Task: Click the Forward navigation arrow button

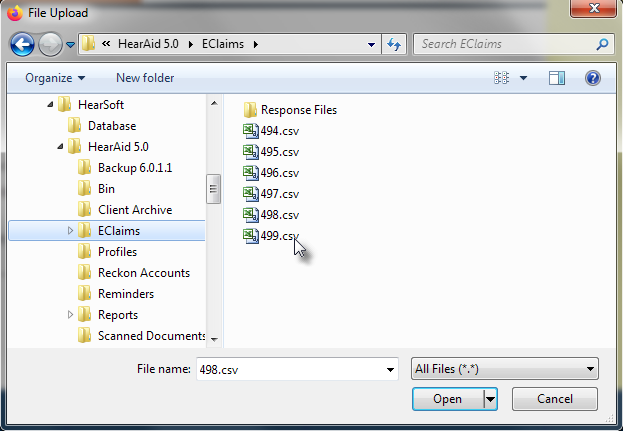Action: point(50,44)
